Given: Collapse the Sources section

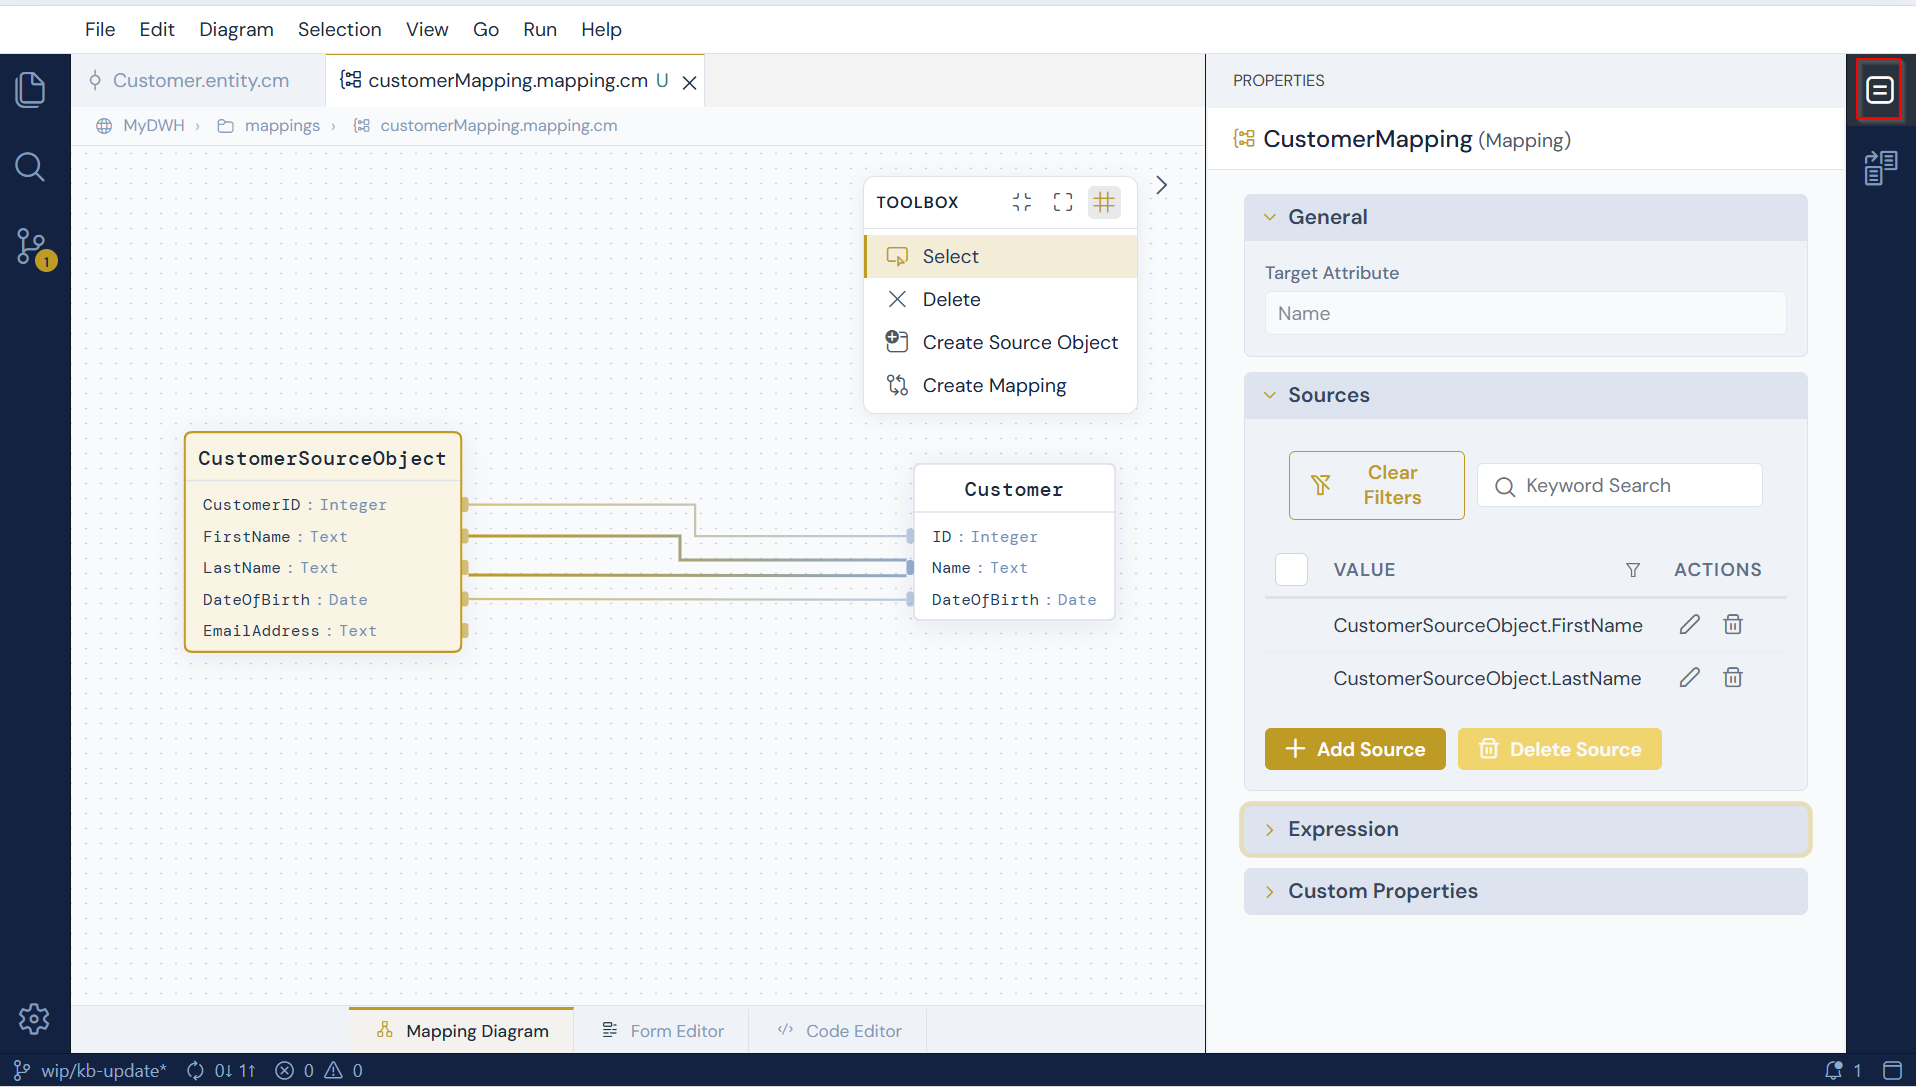Looking at the screenshot, I should (1525, 395).
